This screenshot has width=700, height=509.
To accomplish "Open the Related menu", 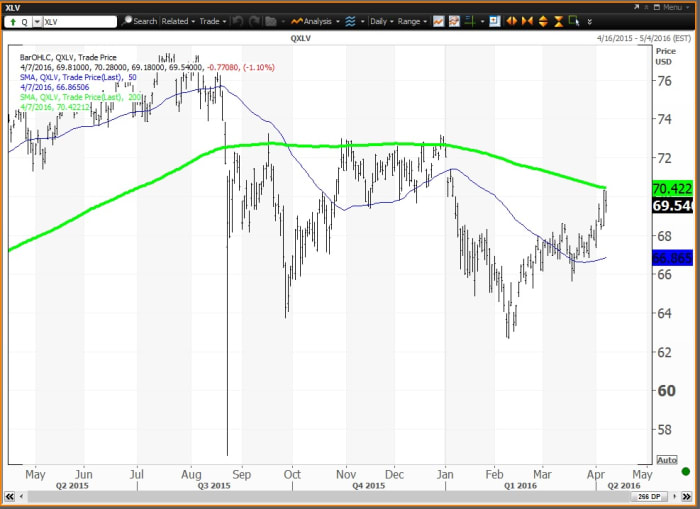I will click(x=177, y=21).
